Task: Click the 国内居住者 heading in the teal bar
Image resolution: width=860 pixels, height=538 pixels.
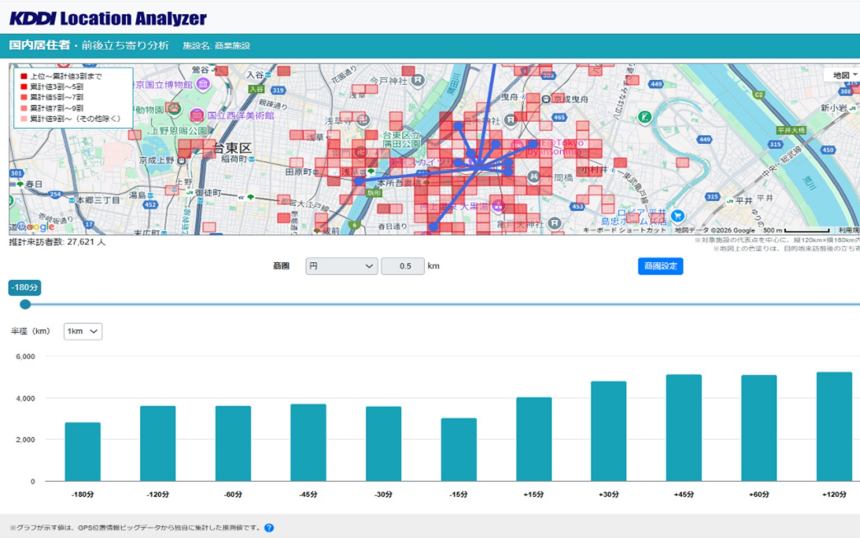Action: click(x=39, y=45)
